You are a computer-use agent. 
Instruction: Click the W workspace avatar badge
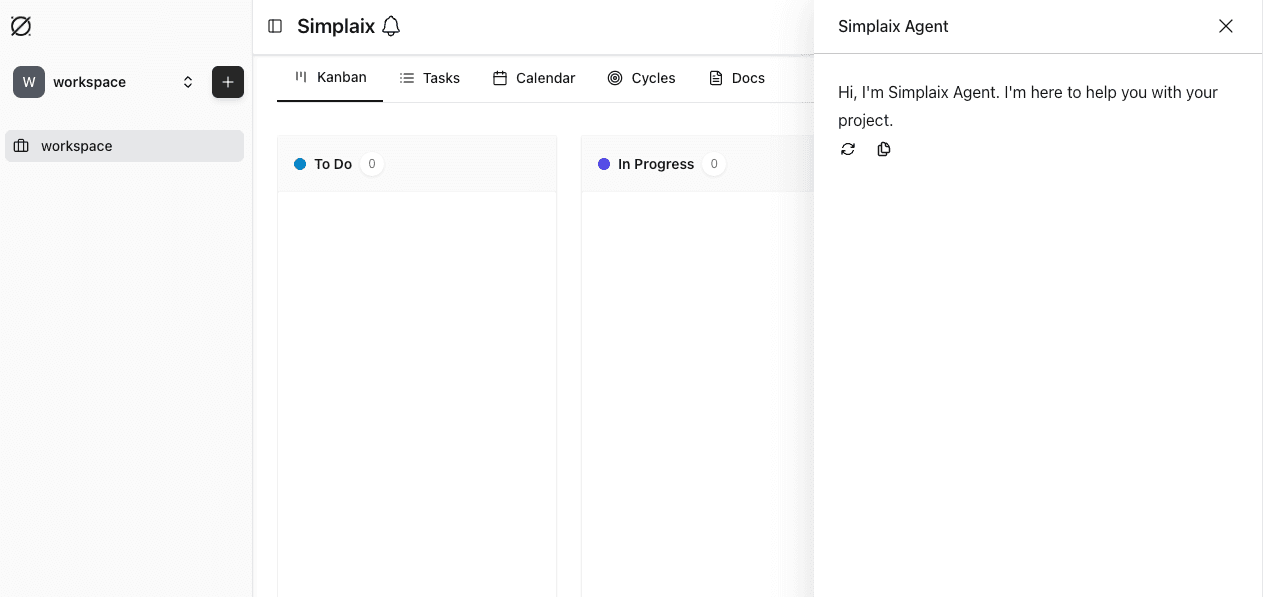28,82
